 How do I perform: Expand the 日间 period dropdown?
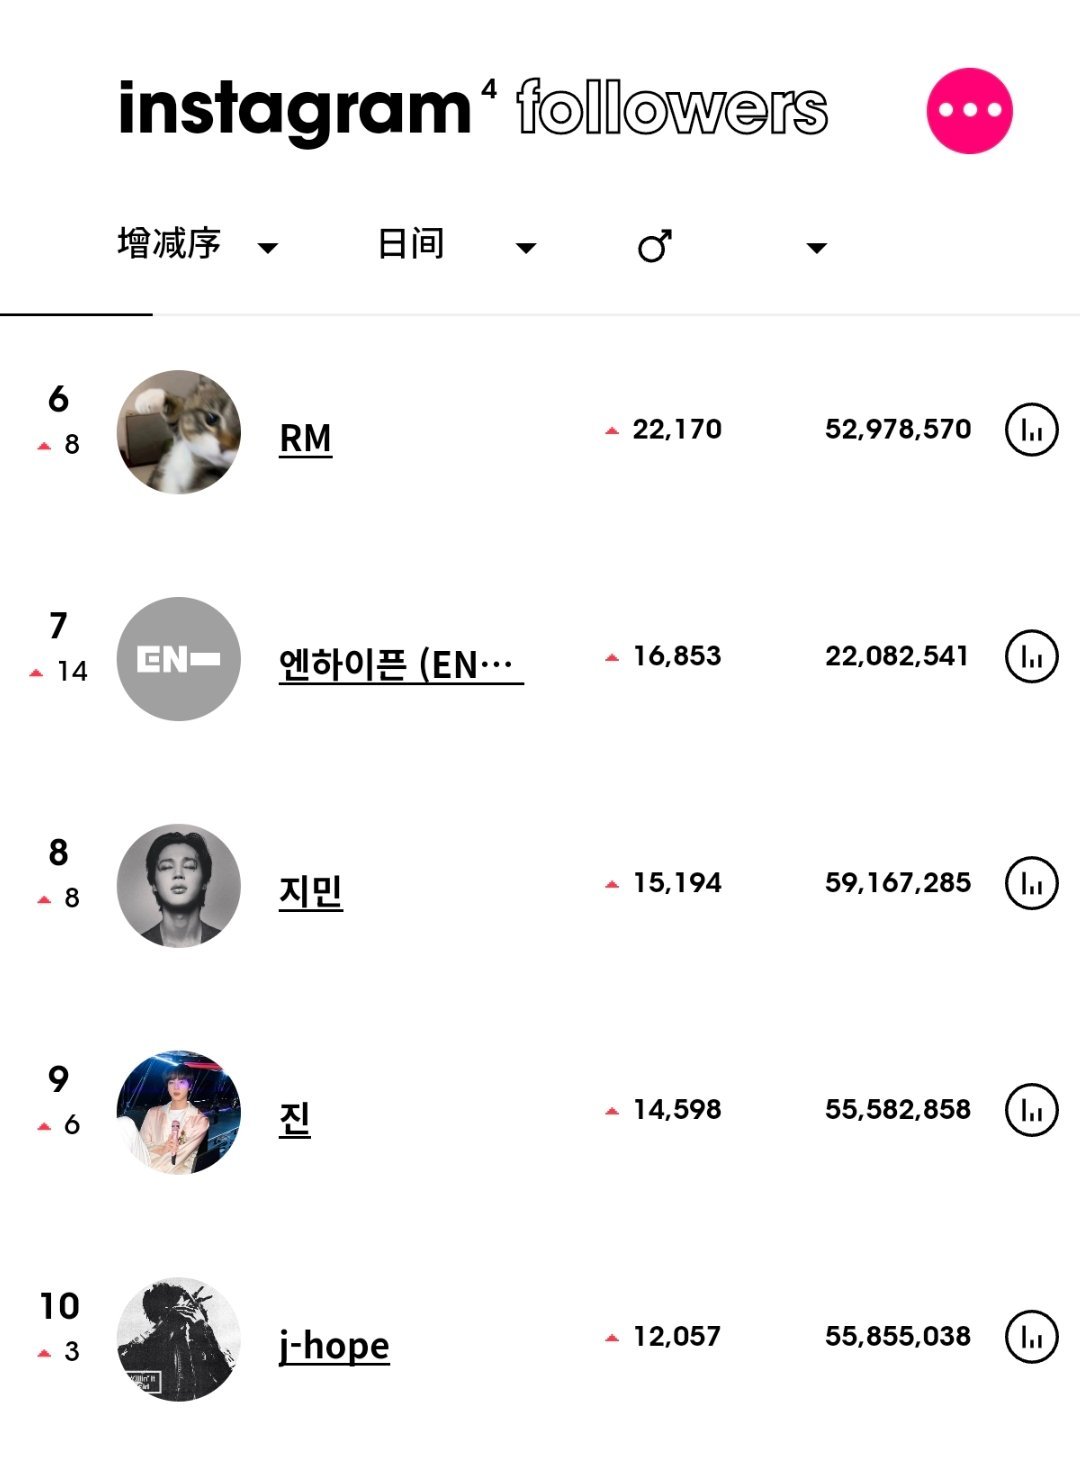tap(457, 245)
